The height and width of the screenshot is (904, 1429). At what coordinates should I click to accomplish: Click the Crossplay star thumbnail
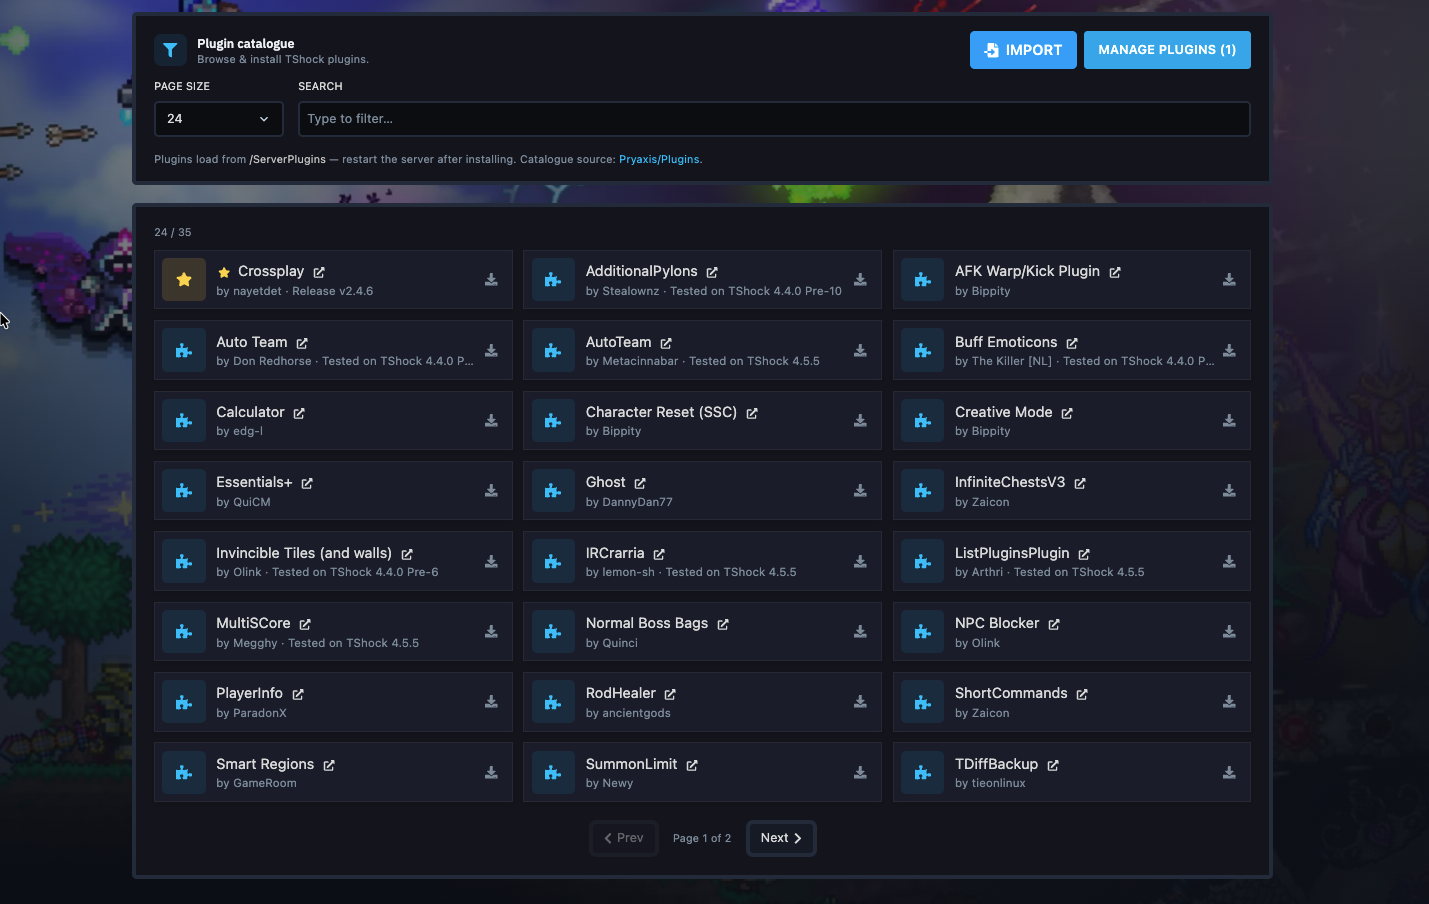point(184,280)
